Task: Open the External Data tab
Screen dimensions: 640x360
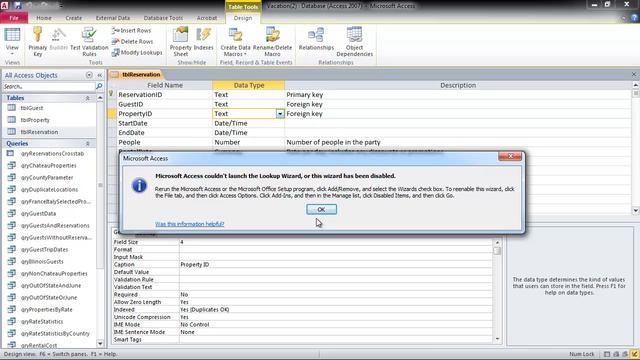Action: click(113, 18)
